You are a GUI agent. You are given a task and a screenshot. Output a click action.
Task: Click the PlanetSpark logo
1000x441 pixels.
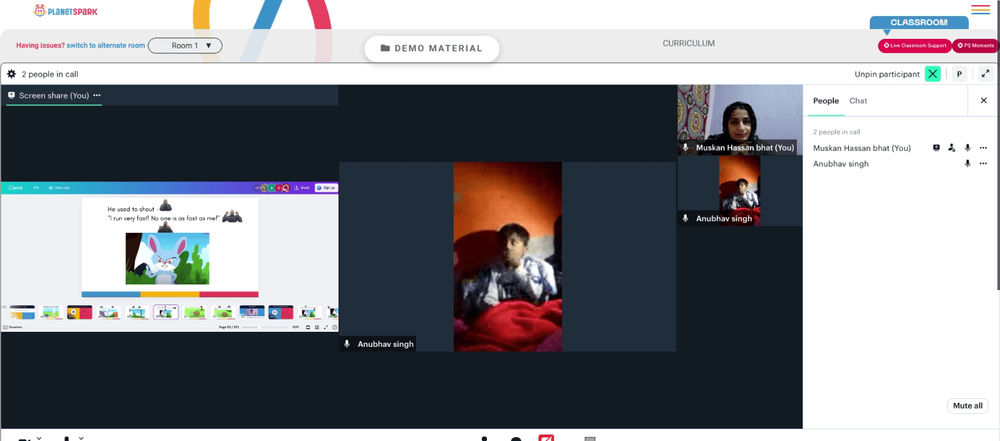(66, 11)
